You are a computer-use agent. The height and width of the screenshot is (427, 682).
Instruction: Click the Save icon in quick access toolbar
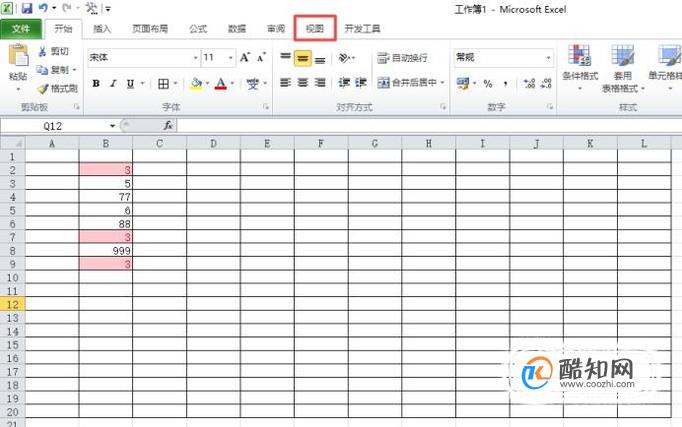[x=27, y=8]
